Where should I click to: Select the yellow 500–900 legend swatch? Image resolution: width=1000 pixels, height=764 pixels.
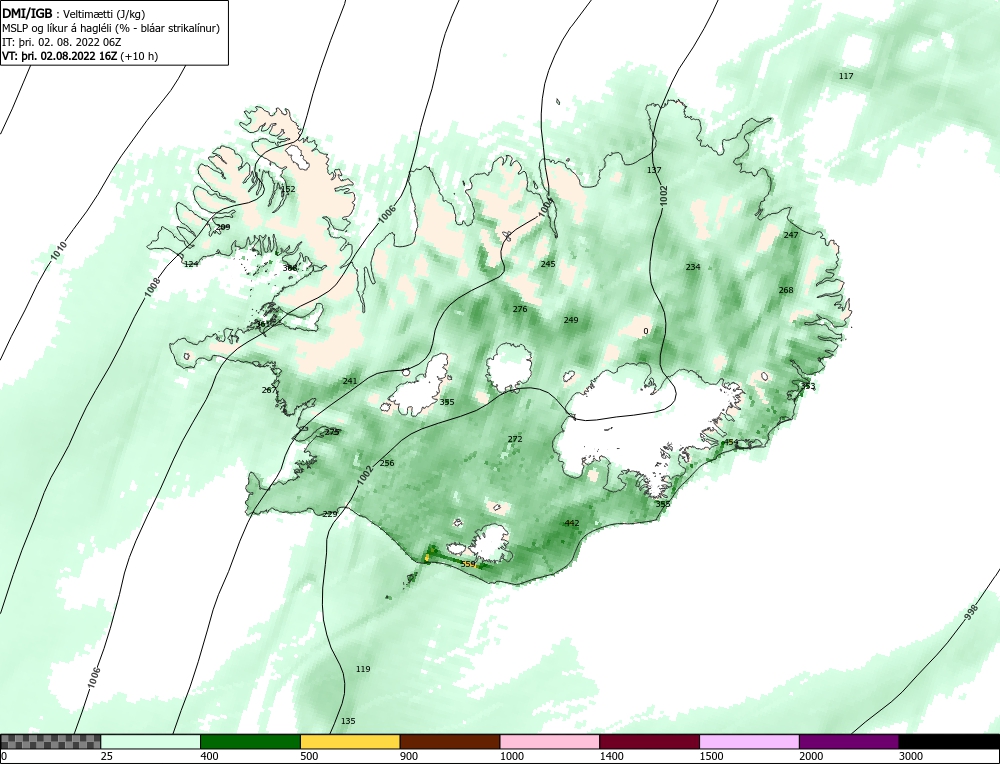pos(350,741)
